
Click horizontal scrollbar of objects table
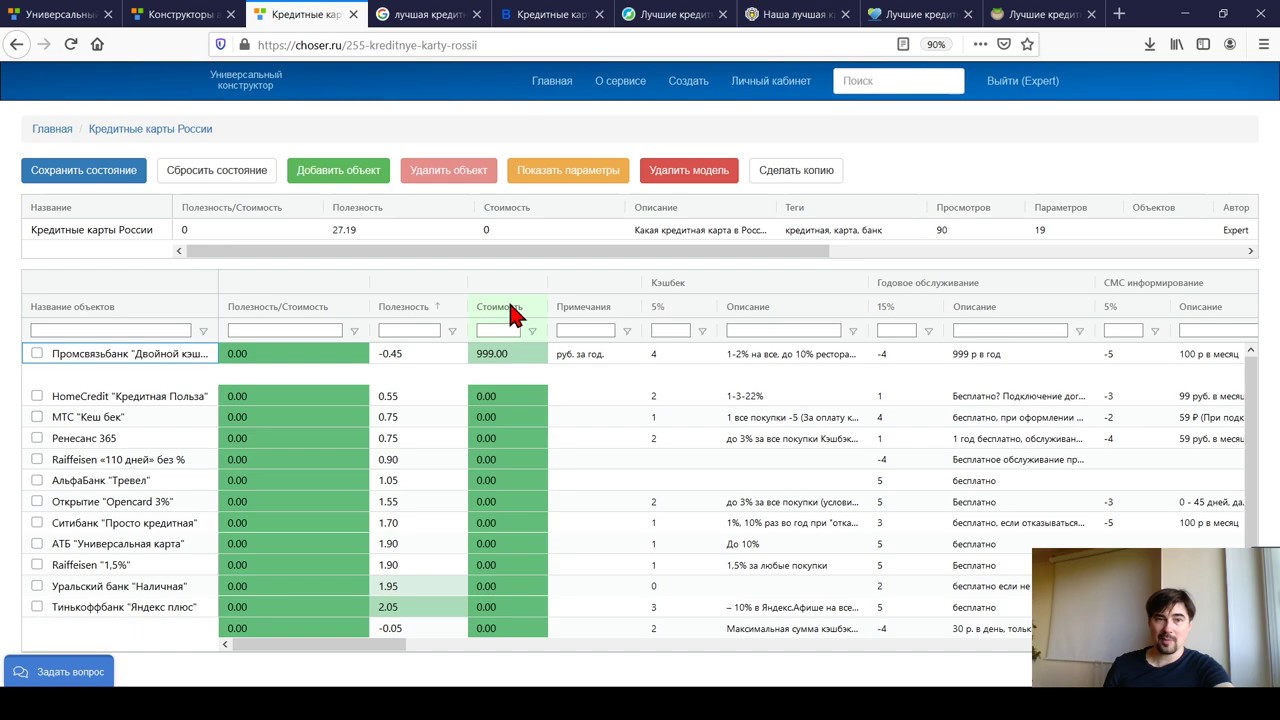pos(319,645)
